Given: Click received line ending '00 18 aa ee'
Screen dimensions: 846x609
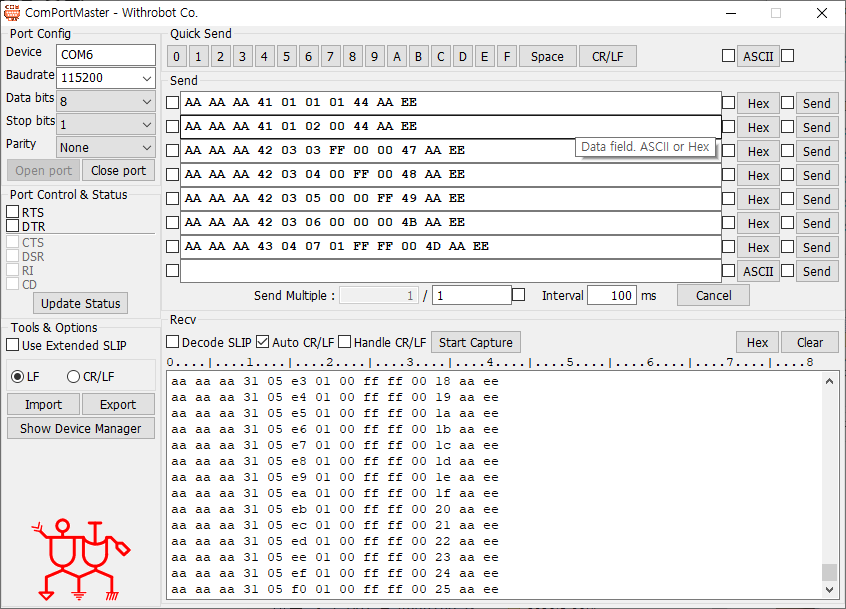Looking at the screenshot, I should pyautogui.click(x=335, y=381).
